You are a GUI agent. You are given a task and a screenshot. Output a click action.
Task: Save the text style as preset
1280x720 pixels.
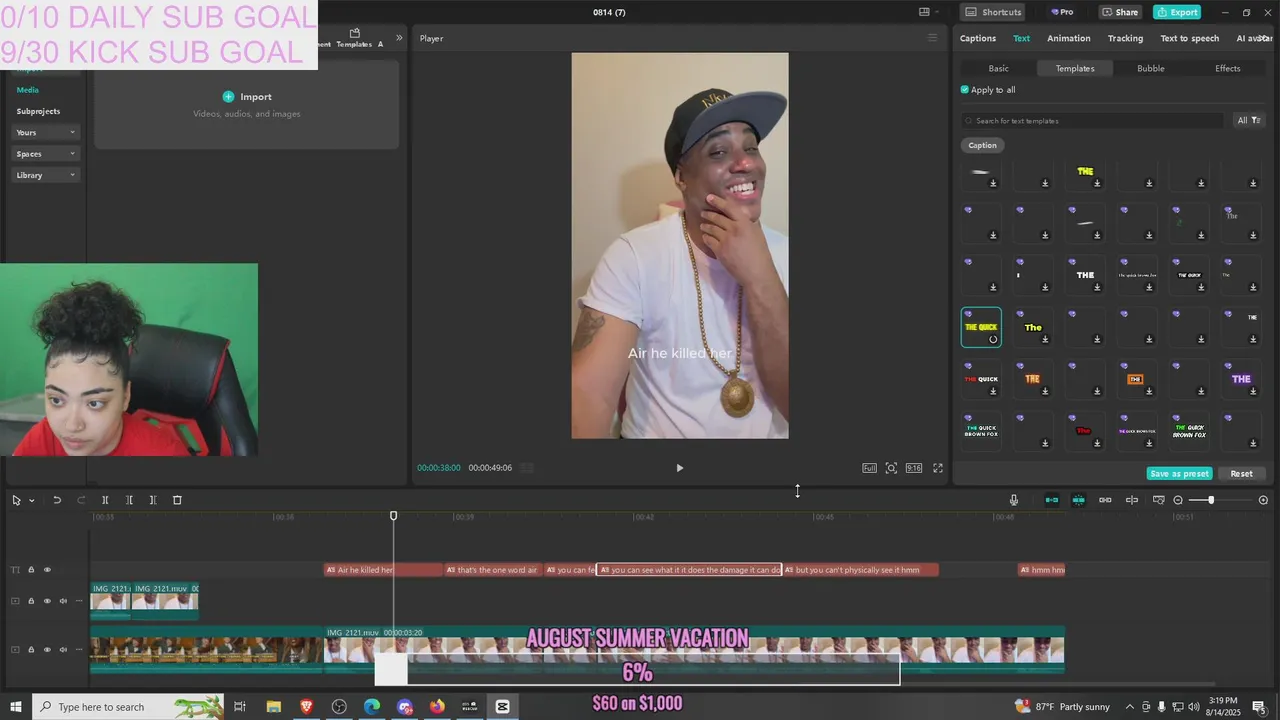pyautogui.click(x=1180, y=474)
